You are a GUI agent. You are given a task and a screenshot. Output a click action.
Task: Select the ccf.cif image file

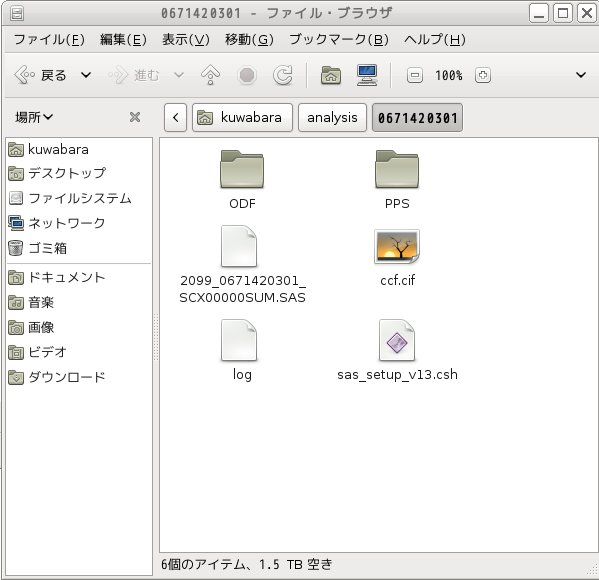(x=397, y=258)
